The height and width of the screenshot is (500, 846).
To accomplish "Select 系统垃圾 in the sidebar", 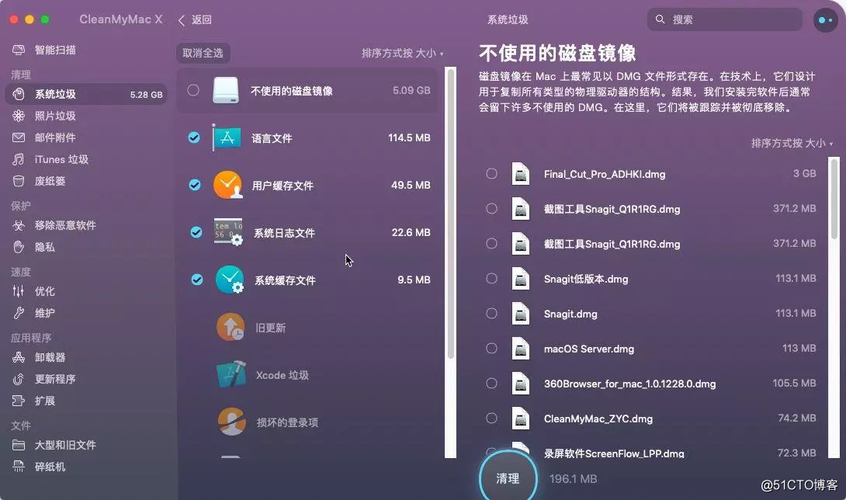I will [86, 94].
